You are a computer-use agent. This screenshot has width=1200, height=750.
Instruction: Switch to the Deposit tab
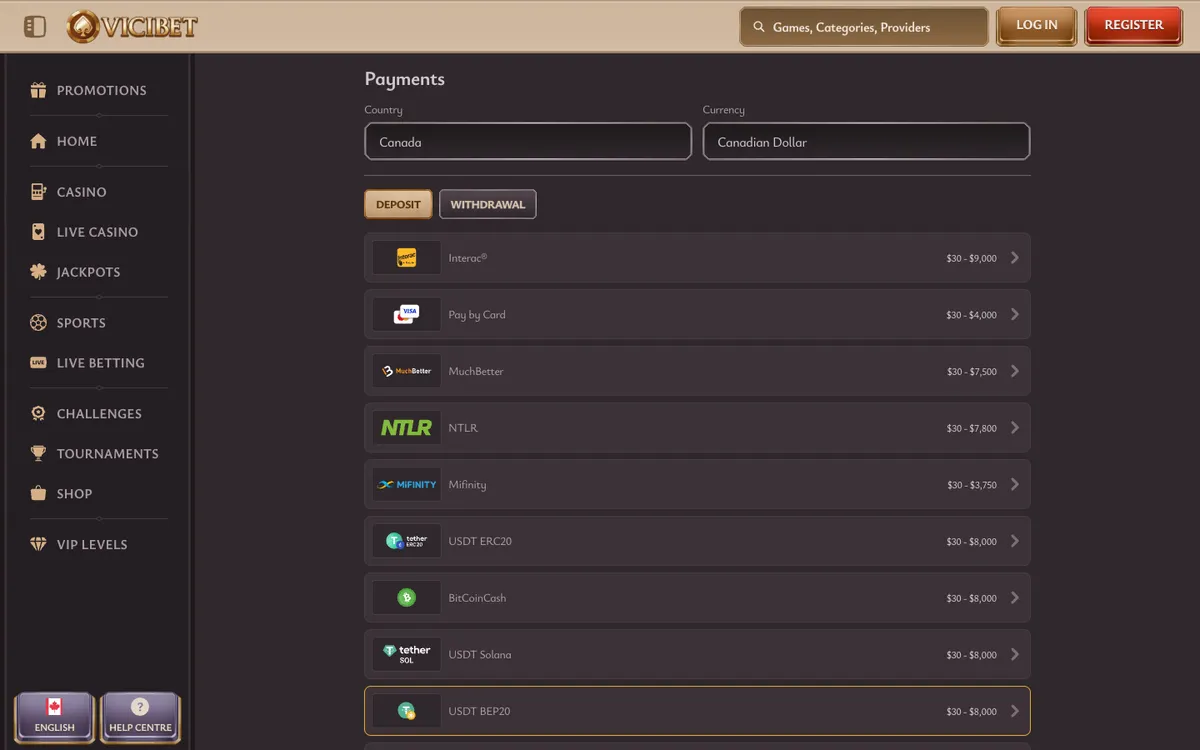pos(398,204)
